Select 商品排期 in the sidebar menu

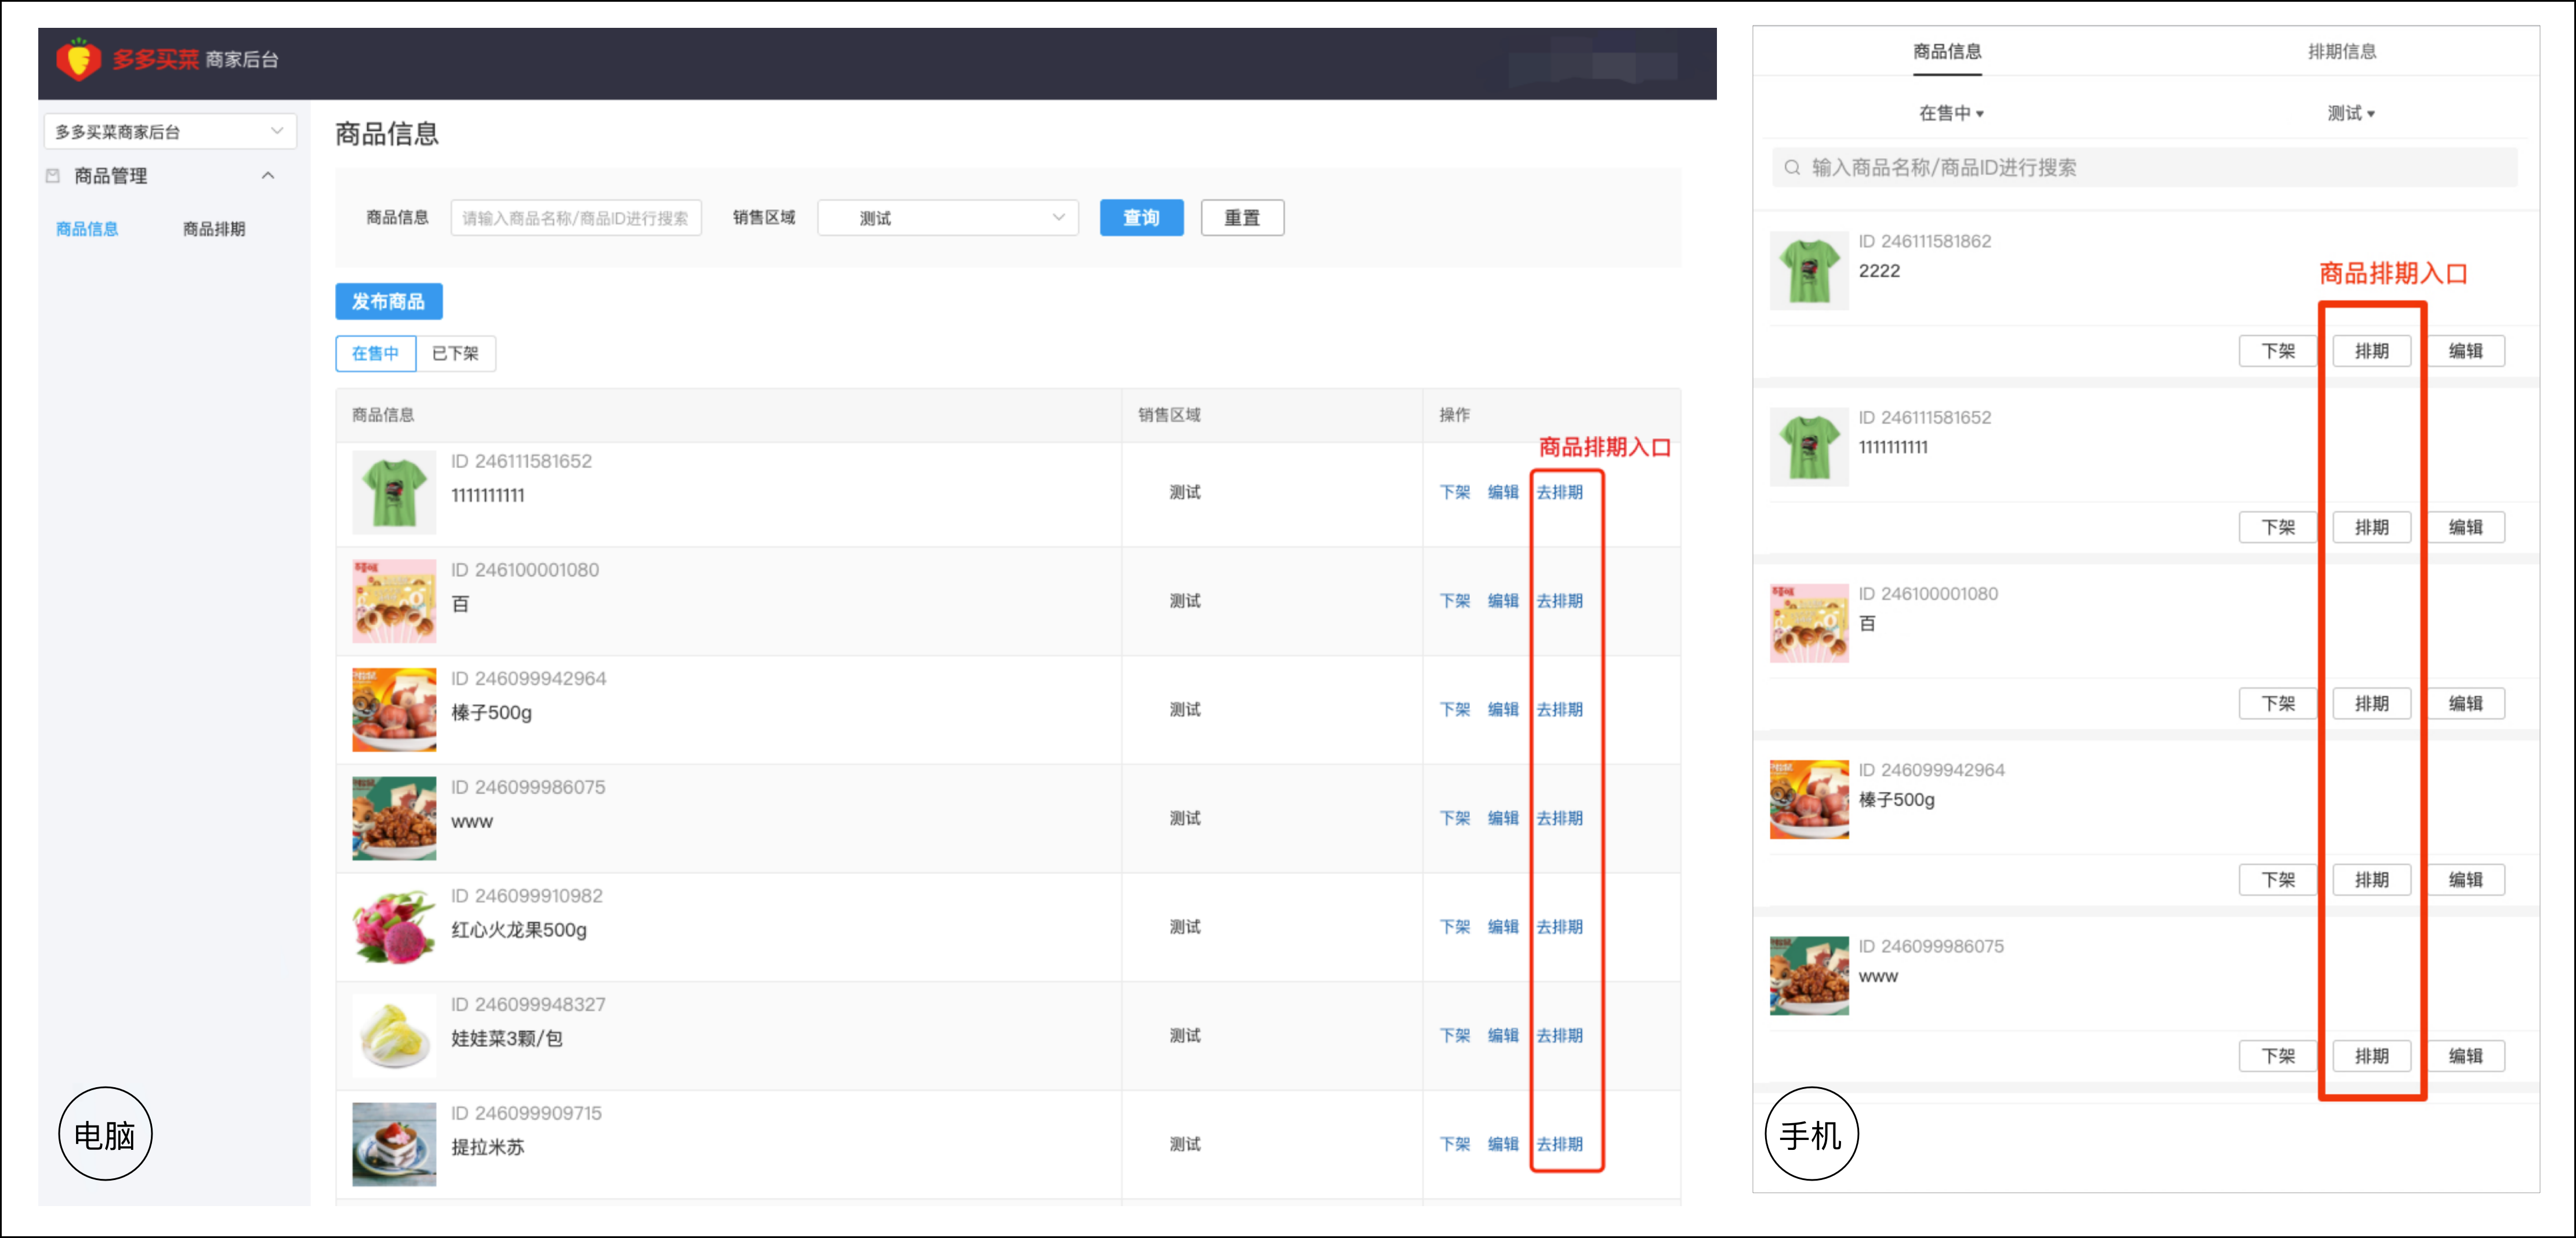pyautogui.click(x=214, y=229)
